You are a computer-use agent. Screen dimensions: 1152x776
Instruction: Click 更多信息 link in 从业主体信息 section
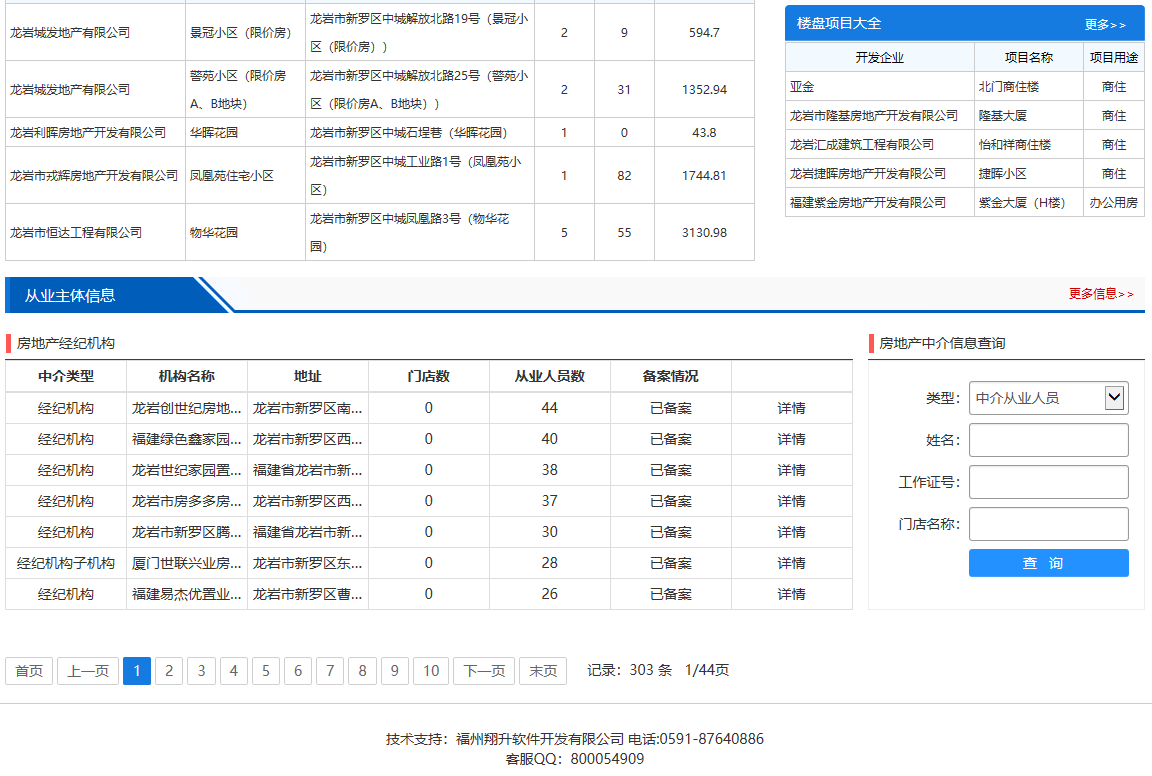click(1101, 294)
